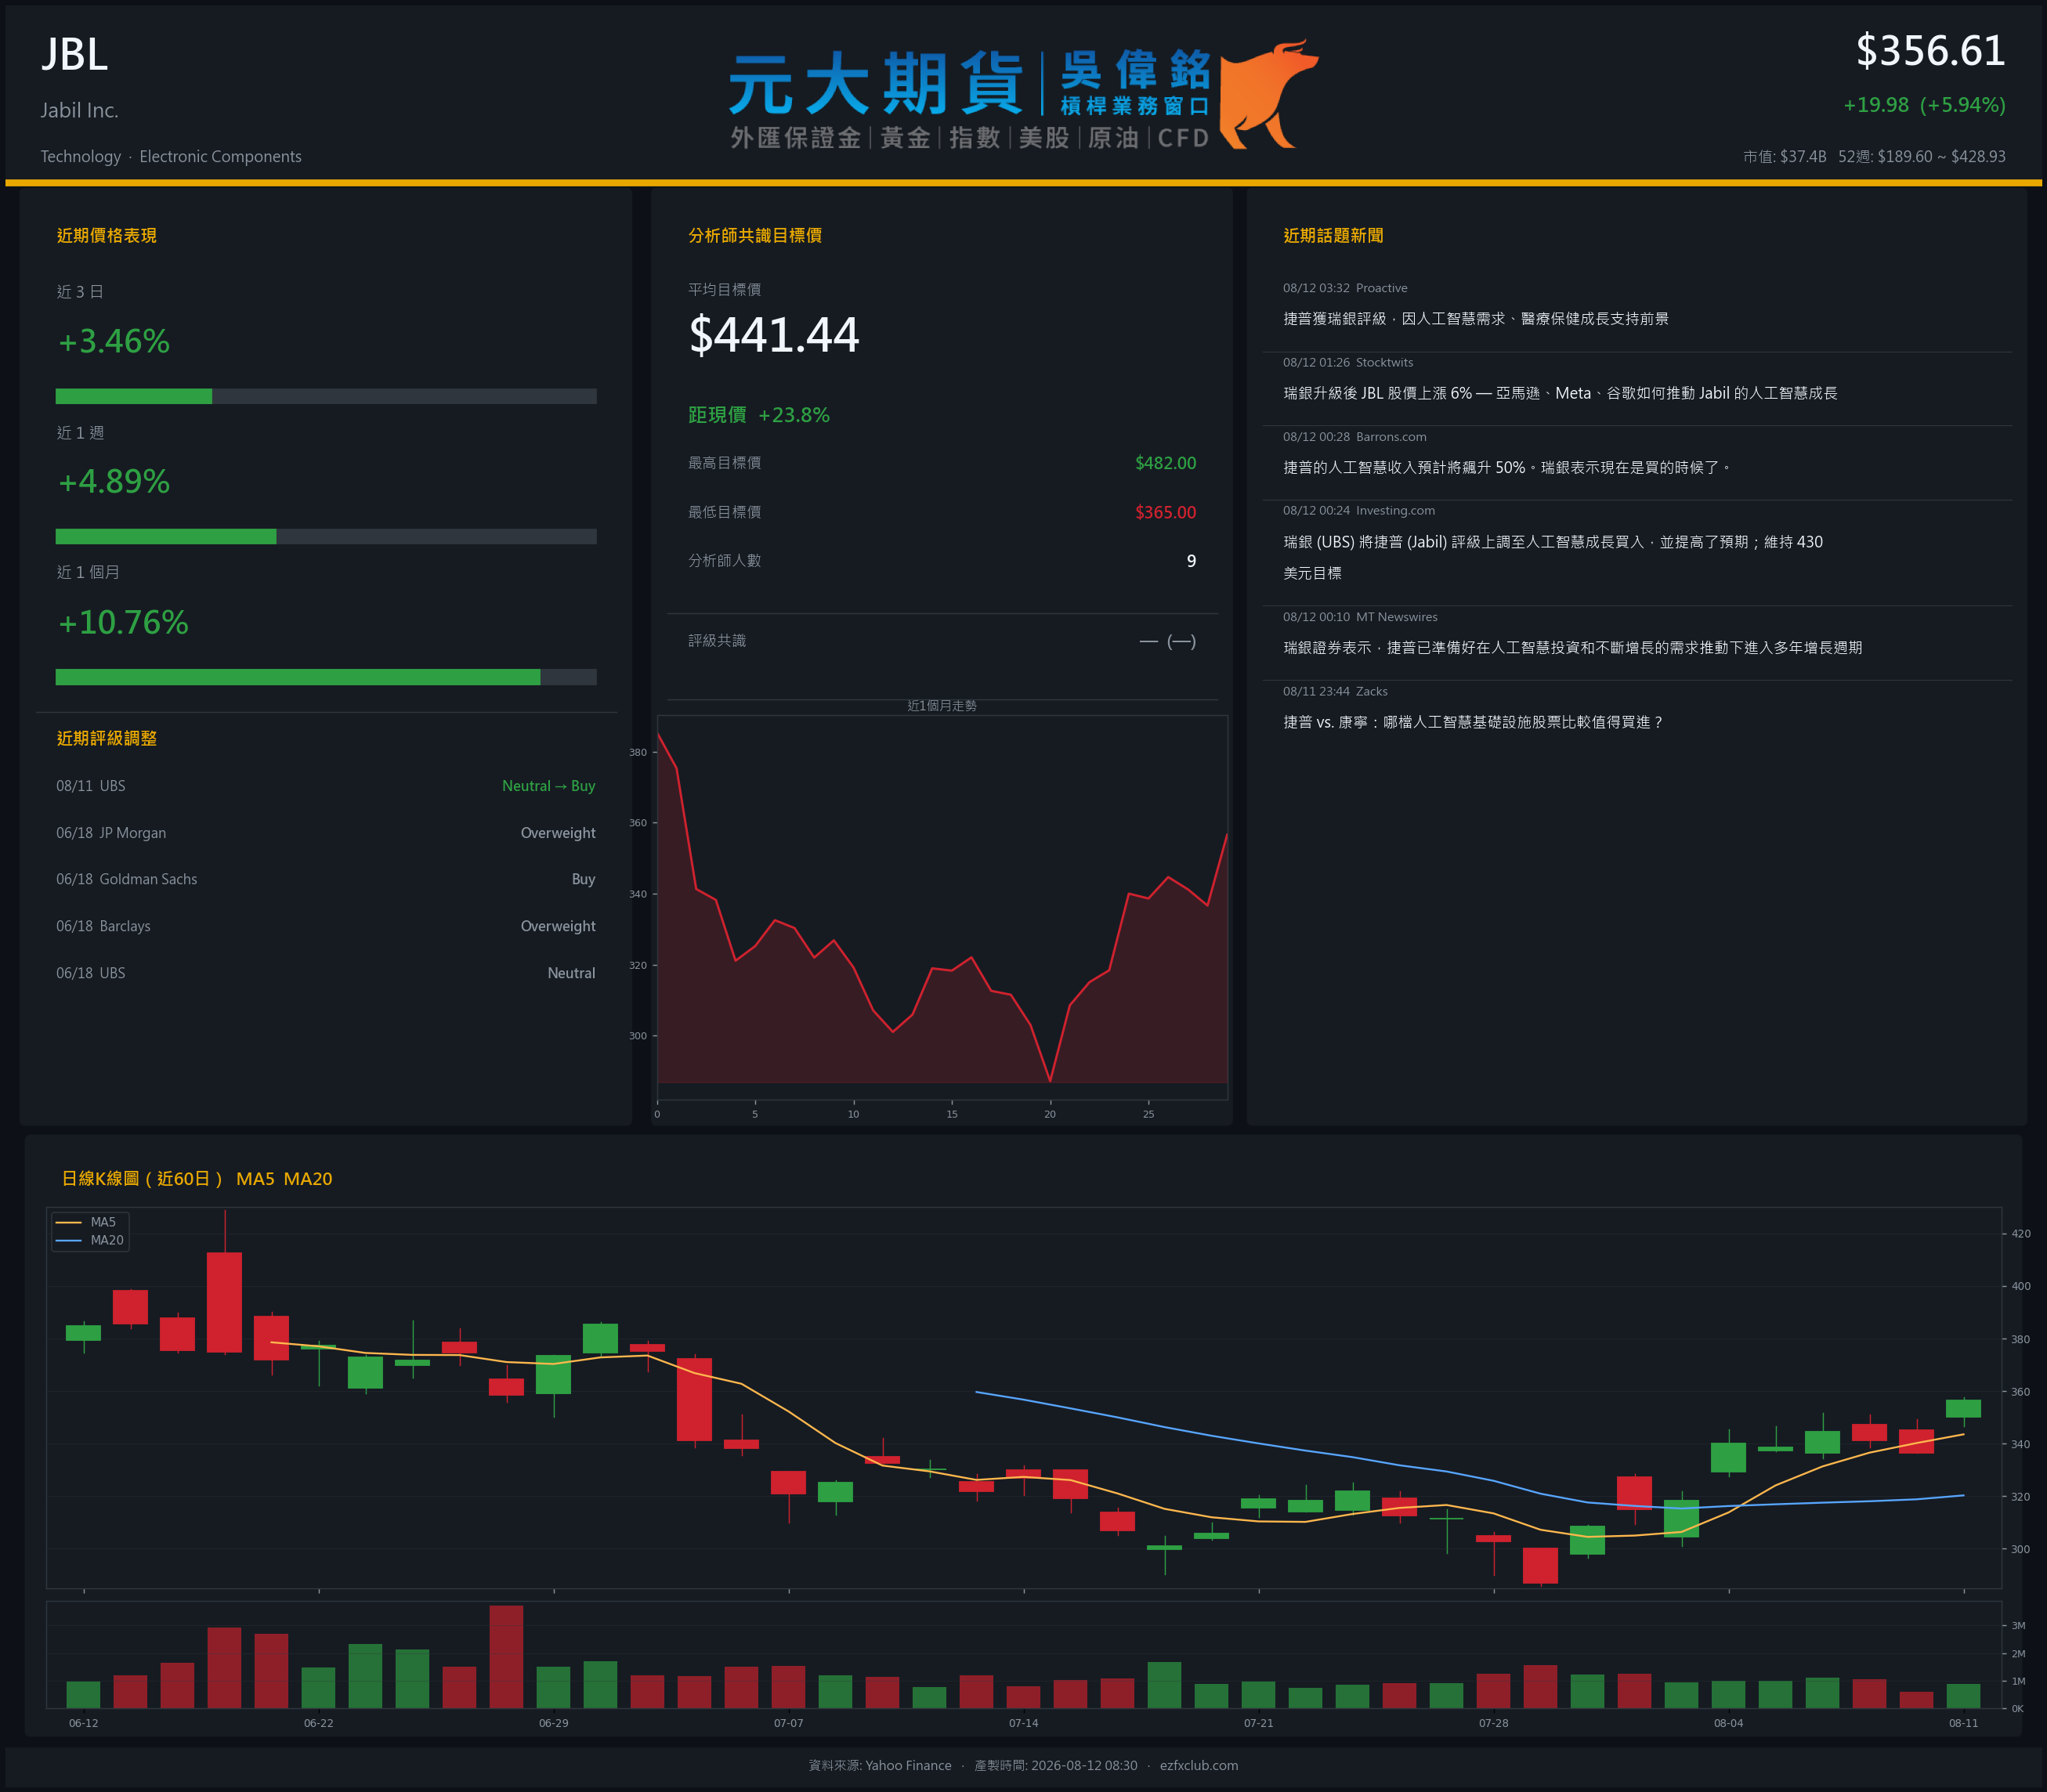Viewport: 2047px width, 1792px height.
Task: Click the orange bull logo in the banner
Action: [x=1268, y=95]
